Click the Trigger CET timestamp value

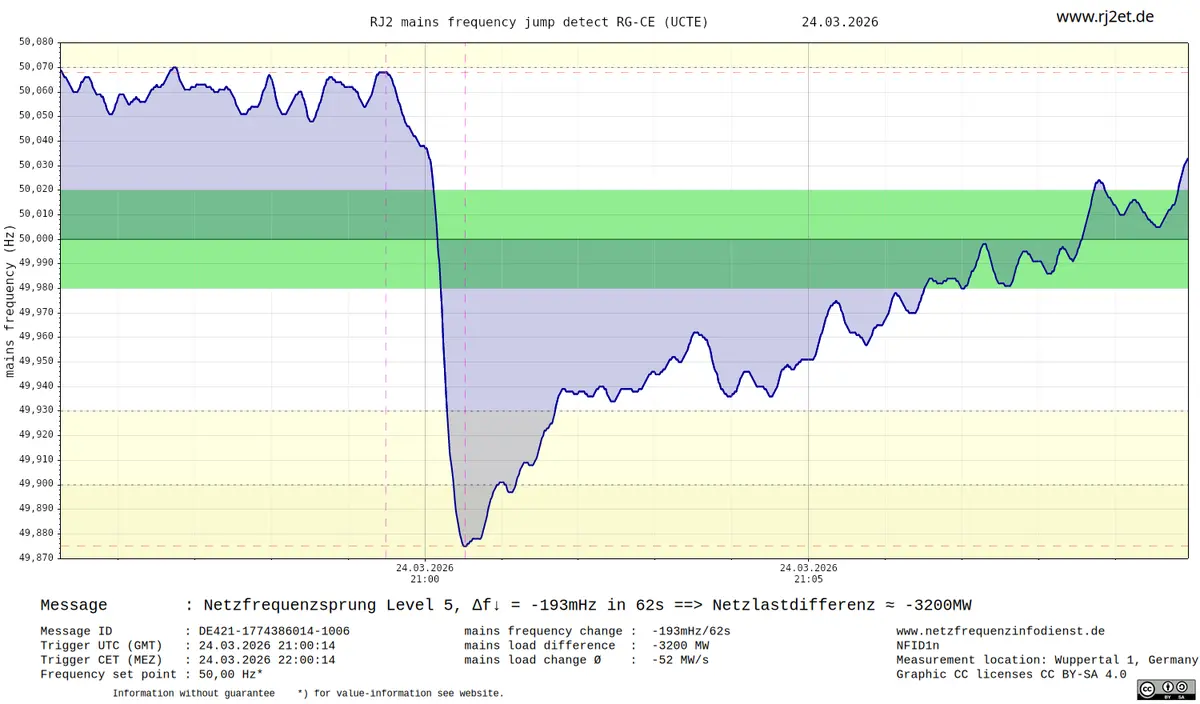click(x=267, y=660)
